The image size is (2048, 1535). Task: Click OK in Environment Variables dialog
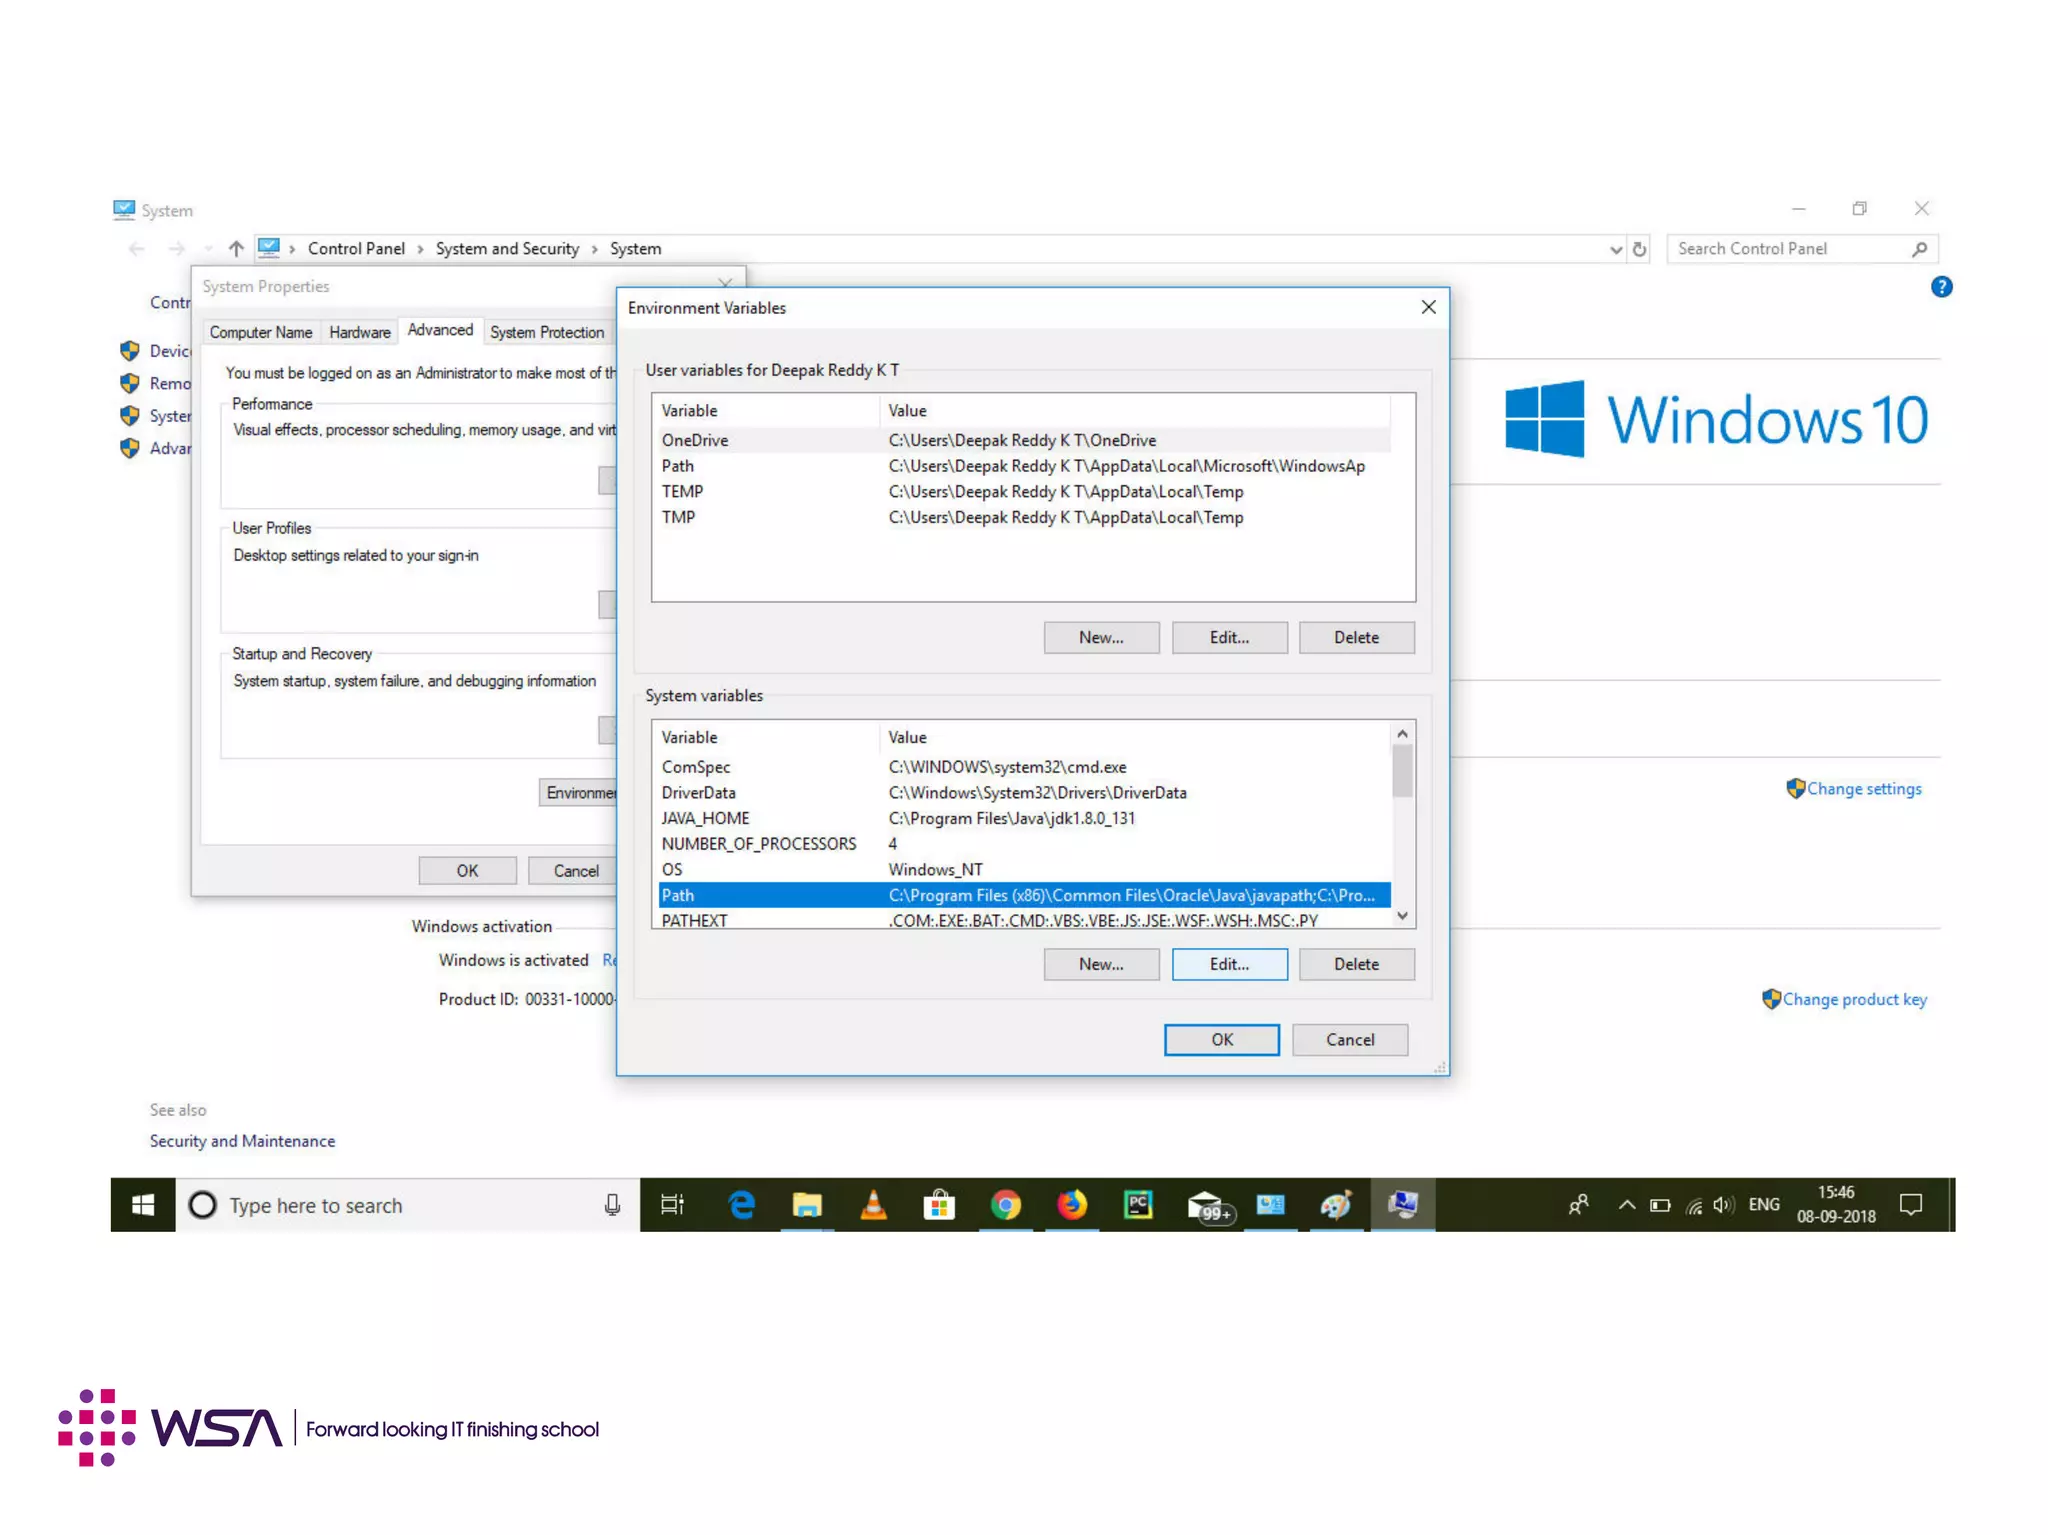1221,1040
